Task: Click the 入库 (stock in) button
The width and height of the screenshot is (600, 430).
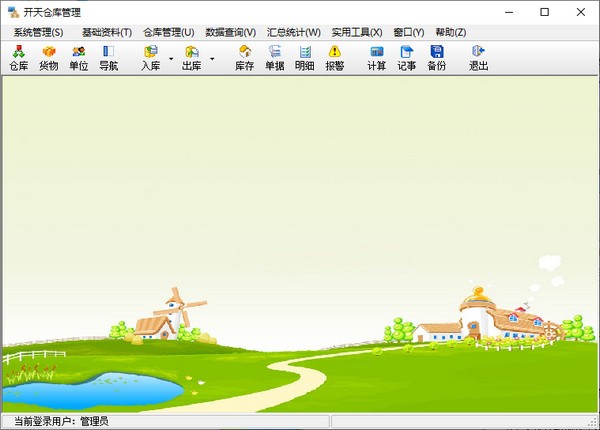Action: tap(150, 58)
